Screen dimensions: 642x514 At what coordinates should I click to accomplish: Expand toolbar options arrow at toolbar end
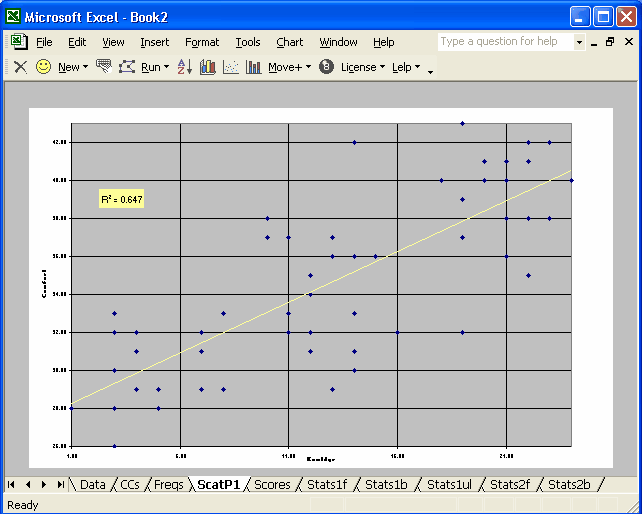430,70
